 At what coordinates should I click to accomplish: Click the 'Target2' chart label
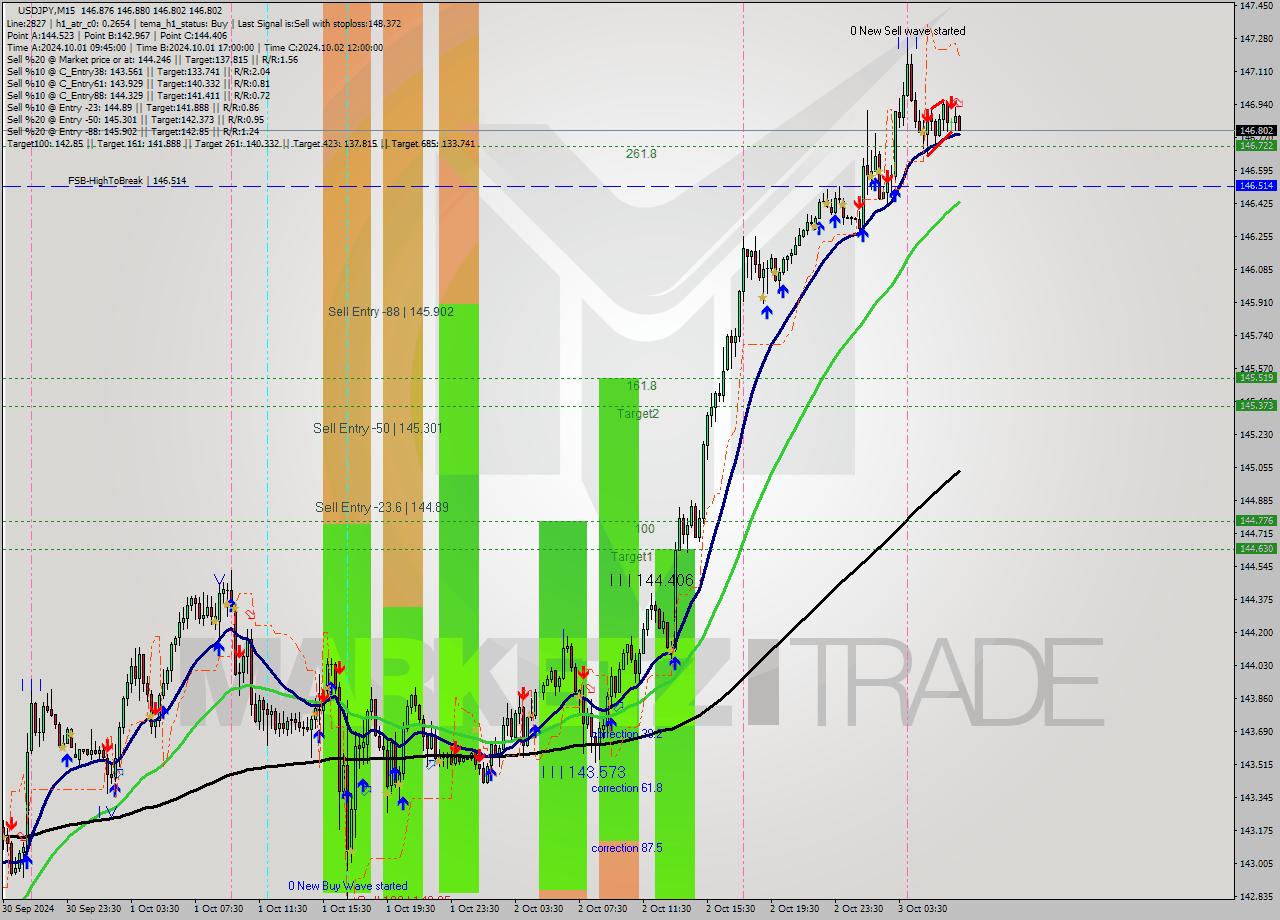pos(638,413)
